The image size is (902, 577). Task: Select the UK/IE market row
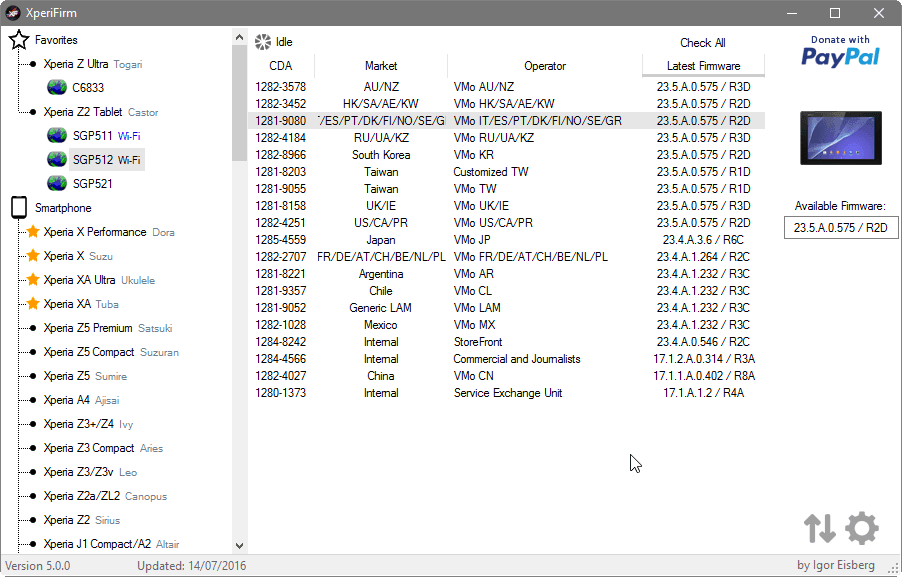pos(506,205)
